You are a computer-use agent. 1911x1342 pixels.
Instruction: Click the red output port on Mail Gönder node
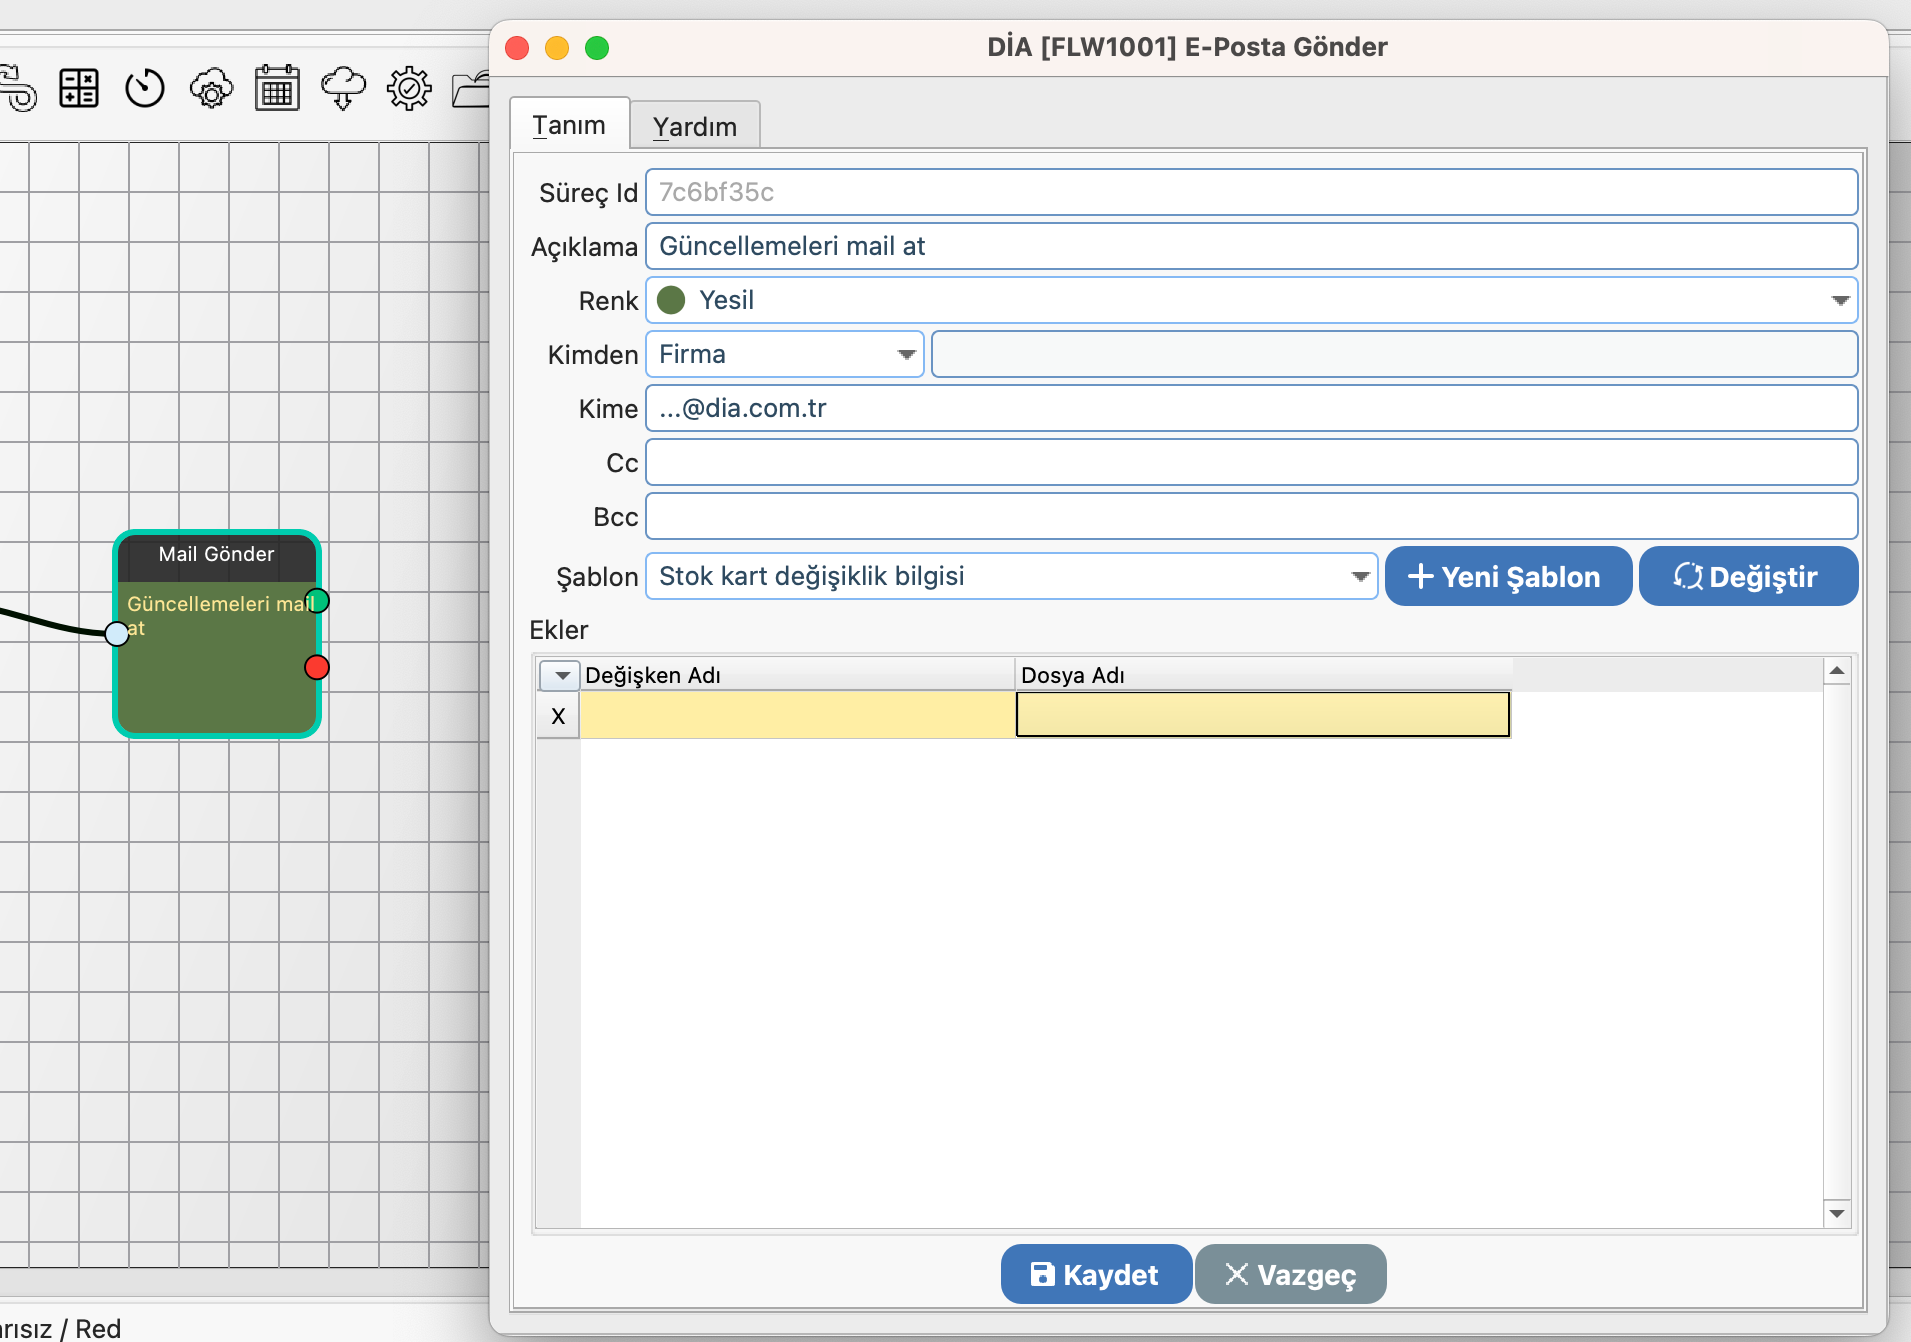click(x=317, y=667)
